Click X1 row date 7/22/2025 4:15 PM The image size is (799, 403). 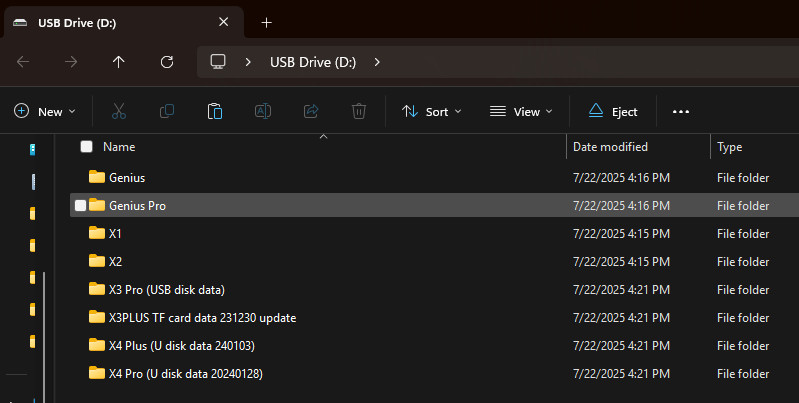[621, 234]
